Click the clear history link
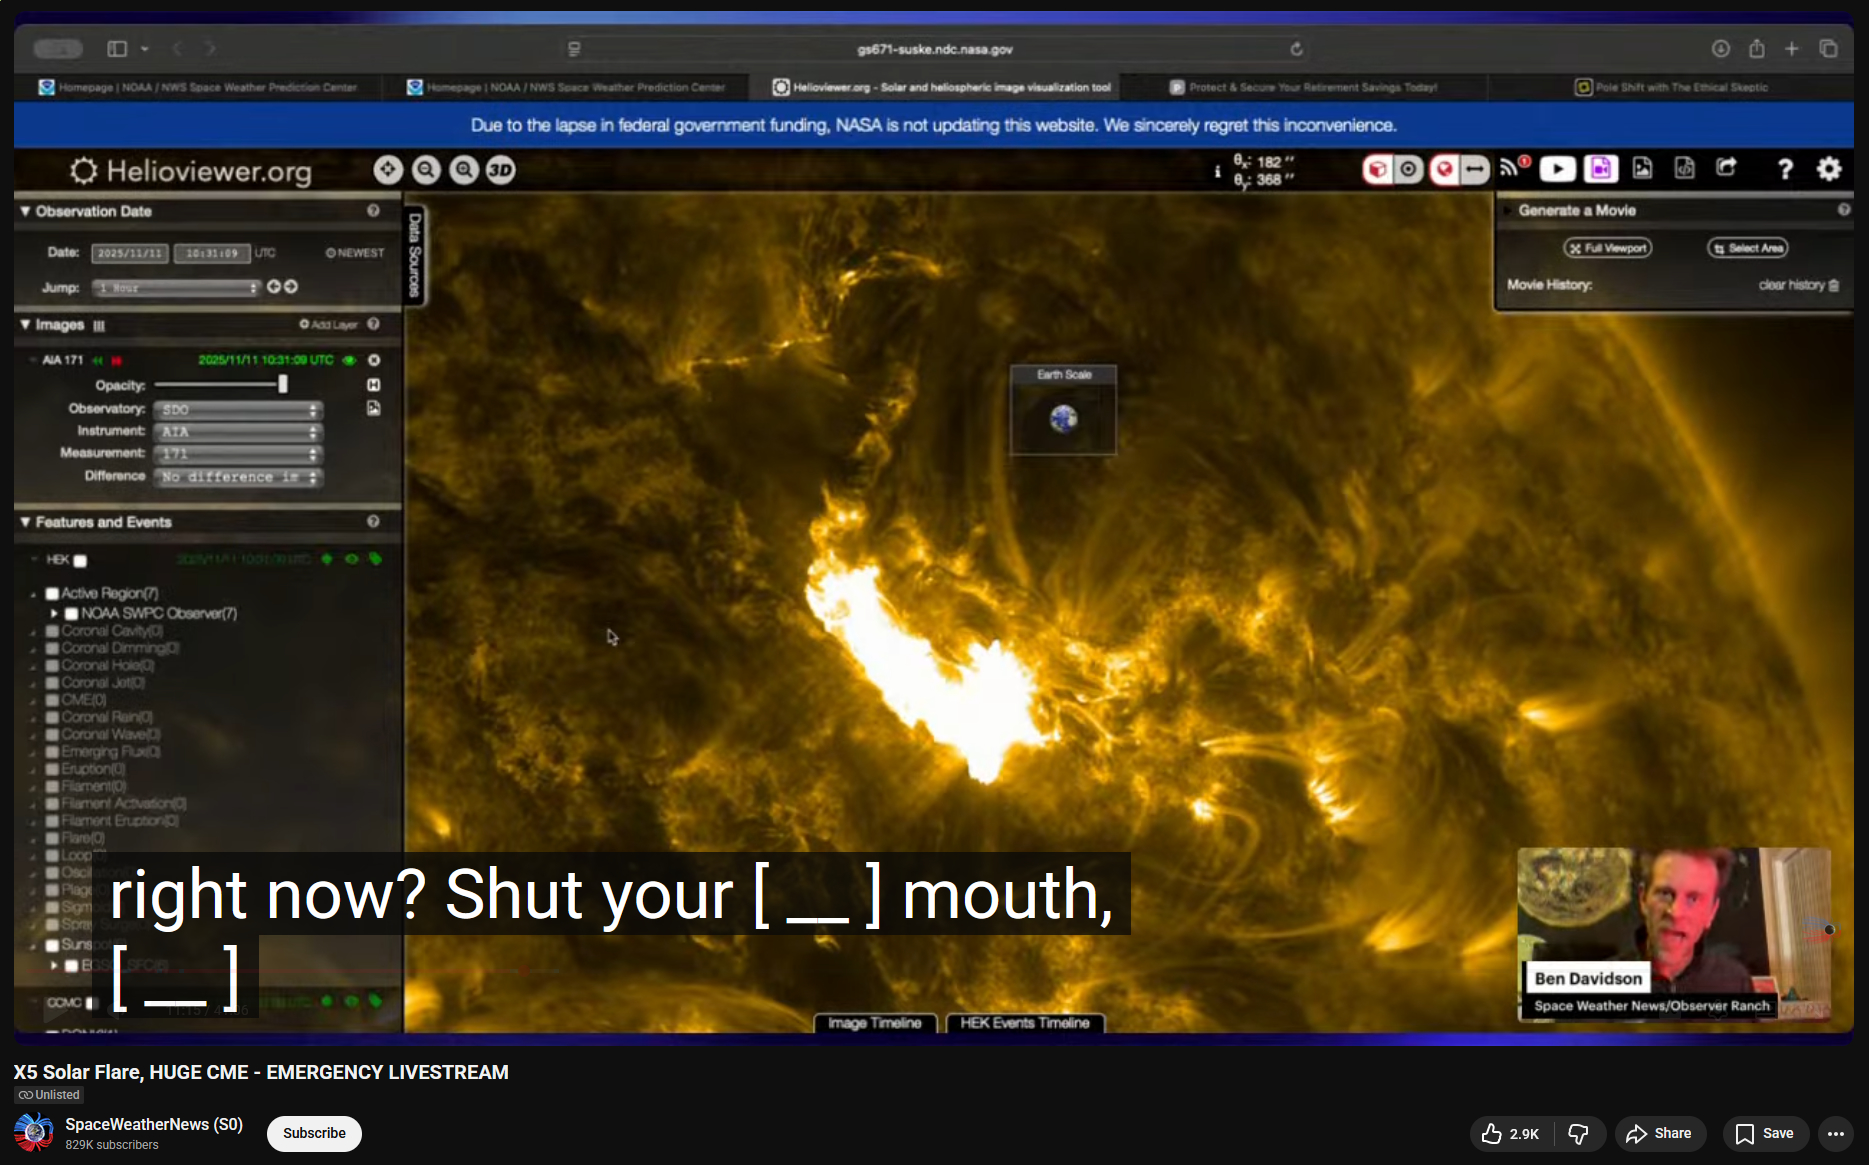 [1798, 285]
